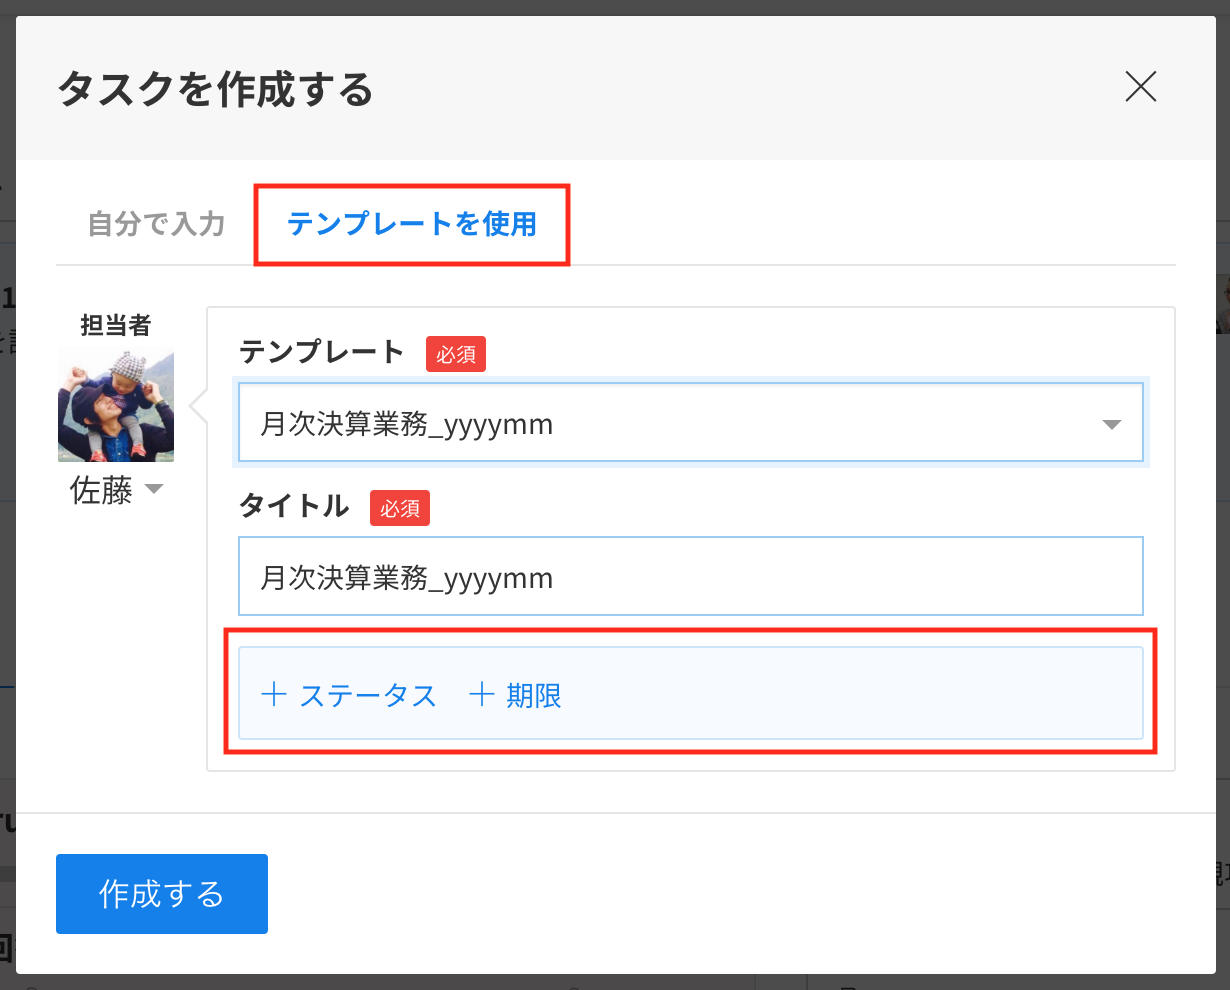
Task: Click the タスクを作成する dialog heading
Action: click(215, 89)
